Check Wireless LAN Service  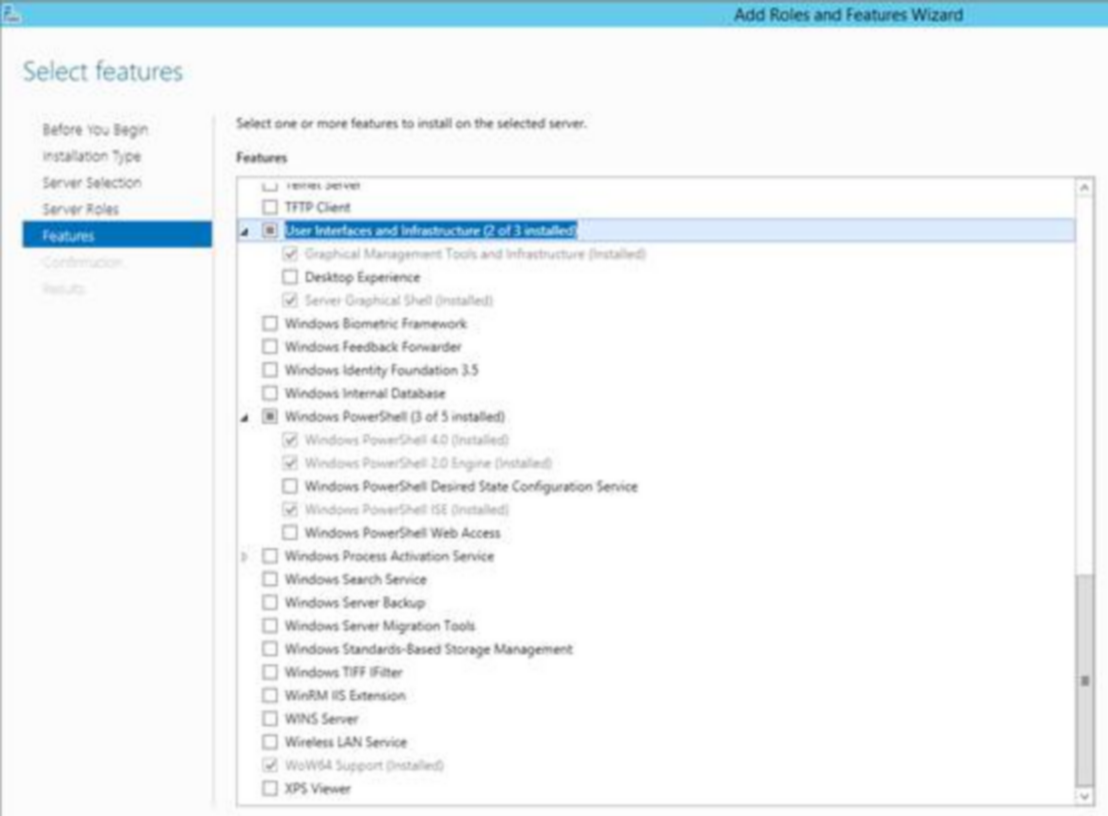click(270, 742)
